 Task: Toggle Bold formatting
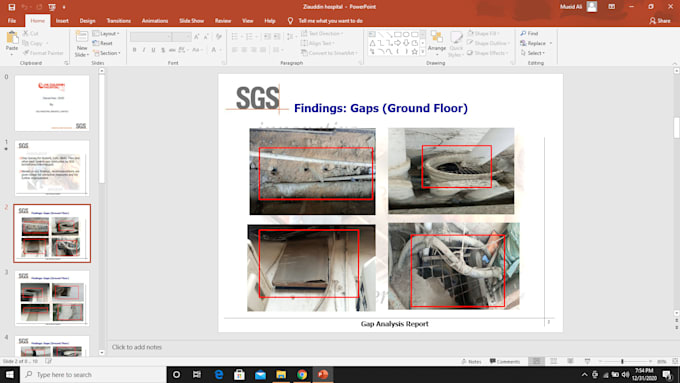coord(134,50)
